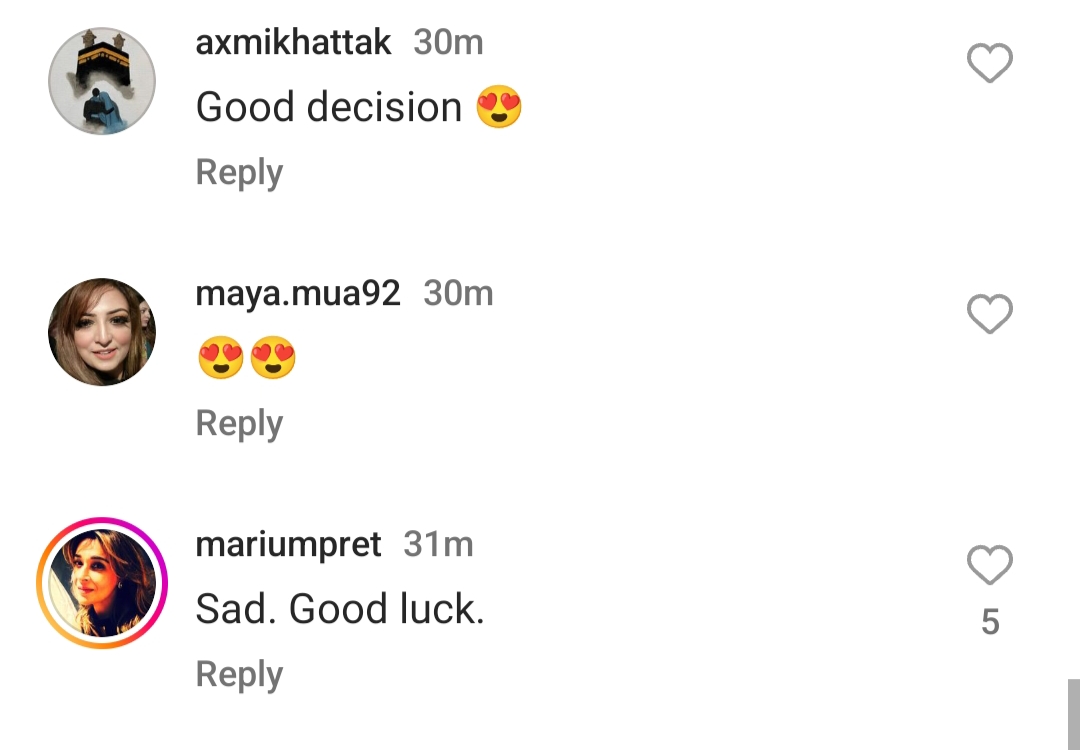Open the axmikhattak username link
Viewport: 1080px width, 750px height.
click(x=293, y=43)
